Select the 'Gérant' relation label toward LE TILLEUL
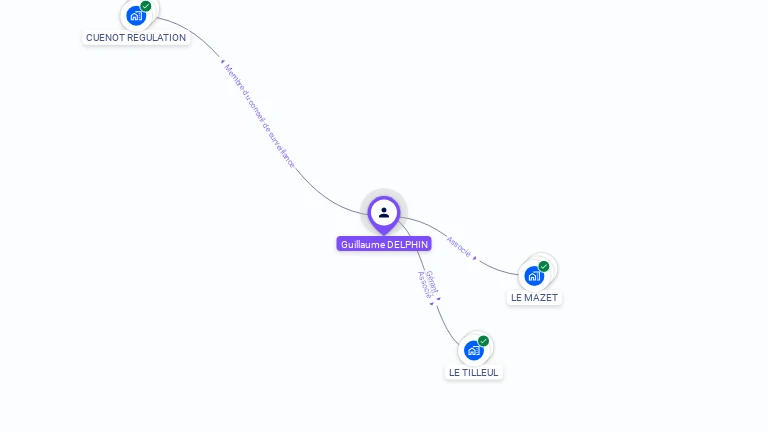 [432, 283]
